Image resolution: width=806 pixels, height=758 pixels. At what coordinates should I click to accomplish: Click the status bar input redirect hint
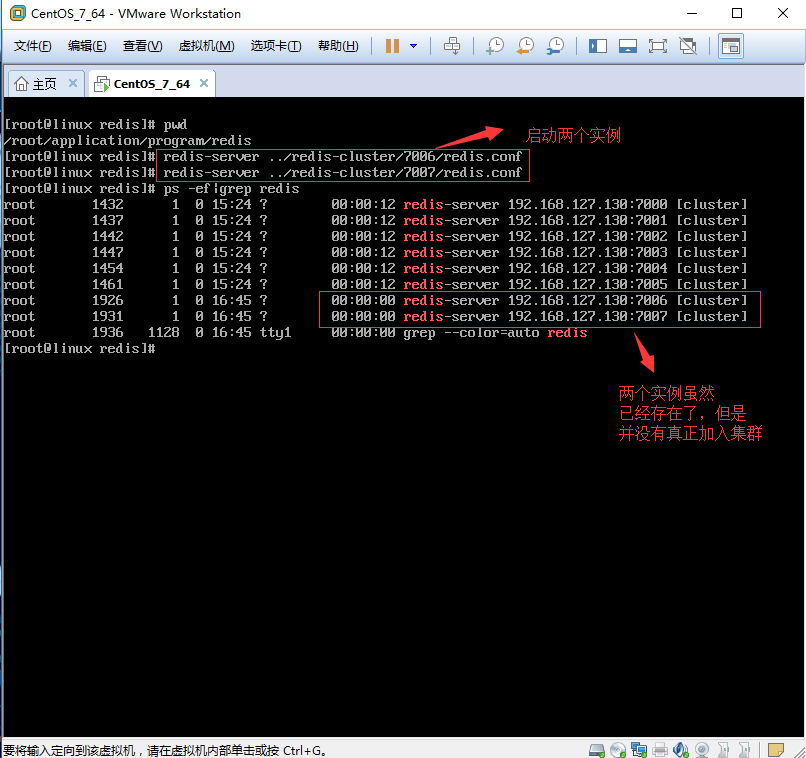coord(165,750)
